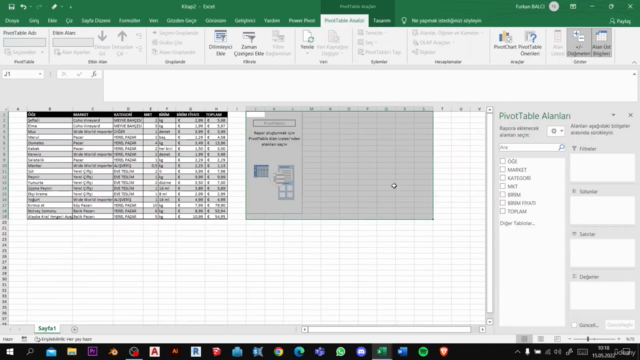Check the ÖĞE field checkbox

(503, 161)
